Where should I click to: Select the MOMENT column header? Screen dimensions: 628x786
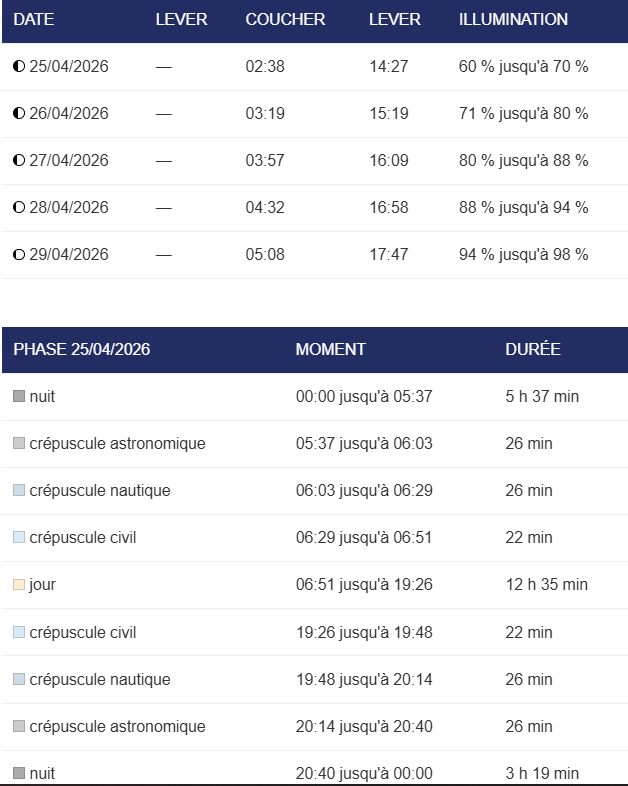tap(330, 350)
